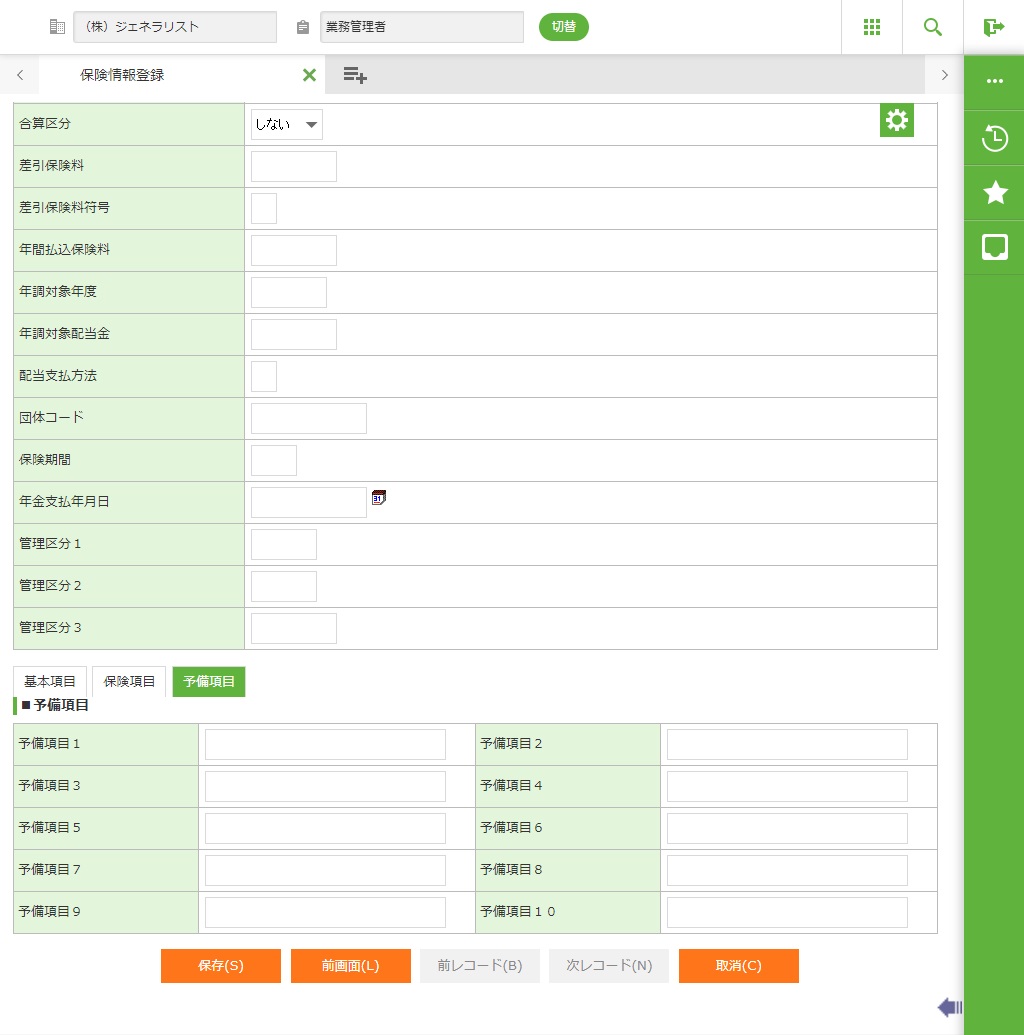The height and width of the screenshot is (1035, 1024).
Task: Focus the 予備項目６ input
Action: point(787,828)
